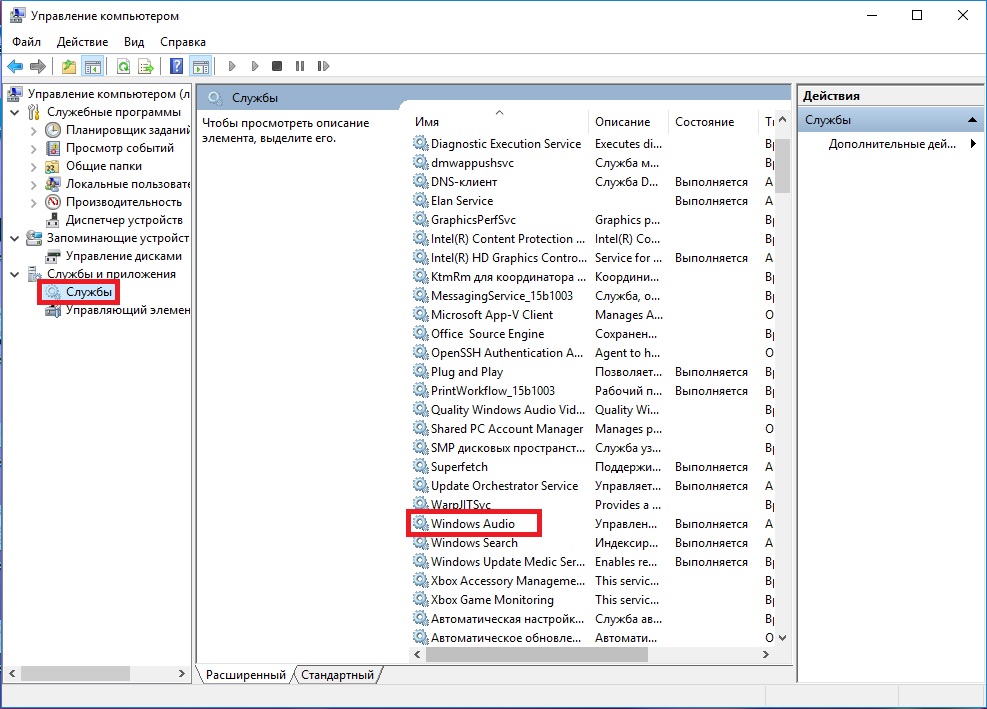Screen dimensions: 987x709
Task: Click the Restart service icon
Action: click(x=323, y=66)
